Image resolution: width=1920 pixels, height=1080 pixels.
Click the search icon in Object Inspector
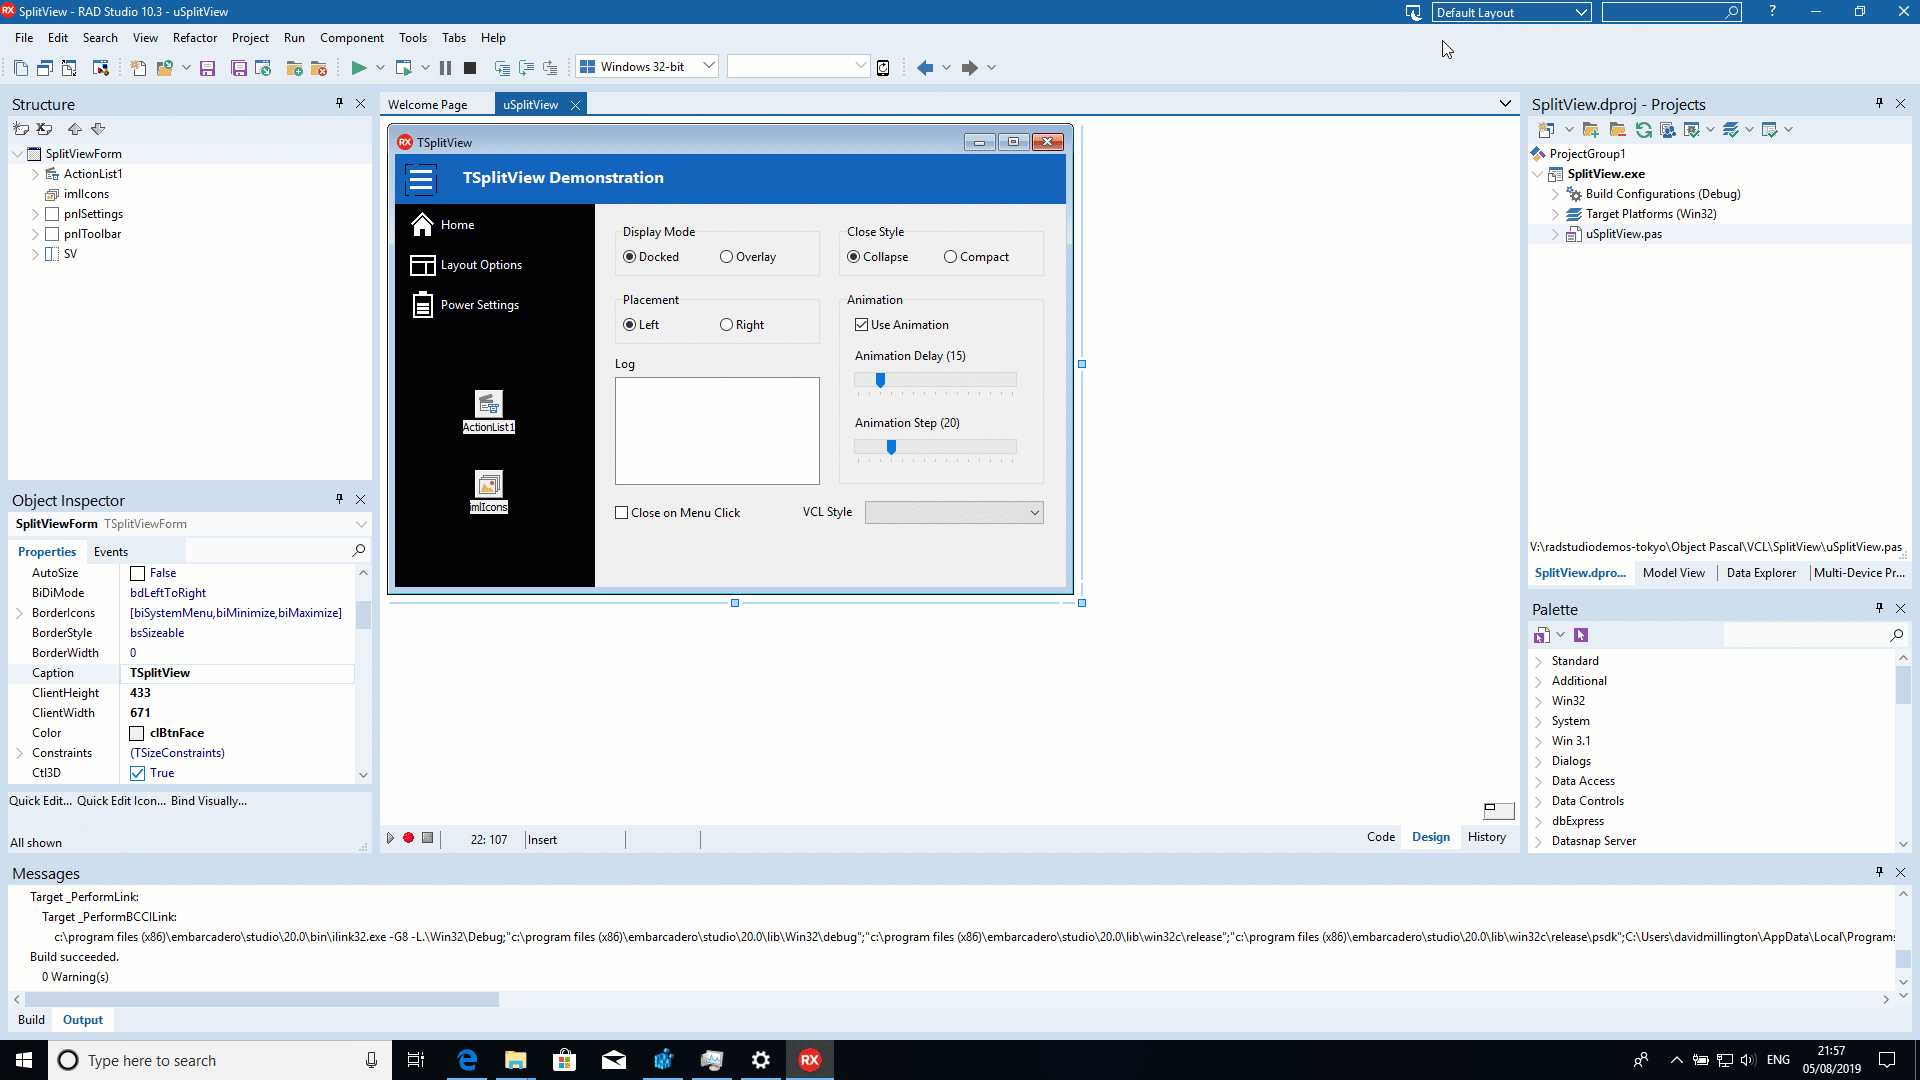pyautogui.click(x=359, y=551)
